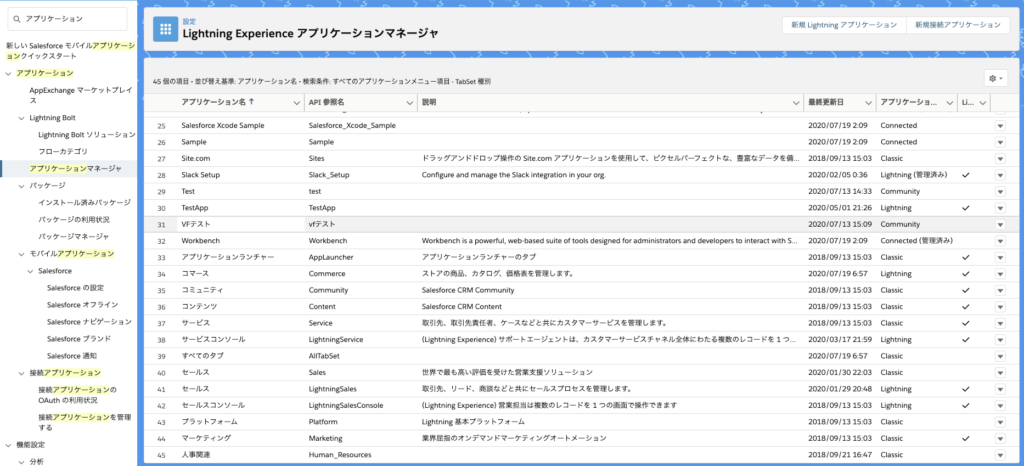Click the 設定 breadcrumb label
Image resolution: width=1024 pixels, height=466 pixels.
point(189,21)
